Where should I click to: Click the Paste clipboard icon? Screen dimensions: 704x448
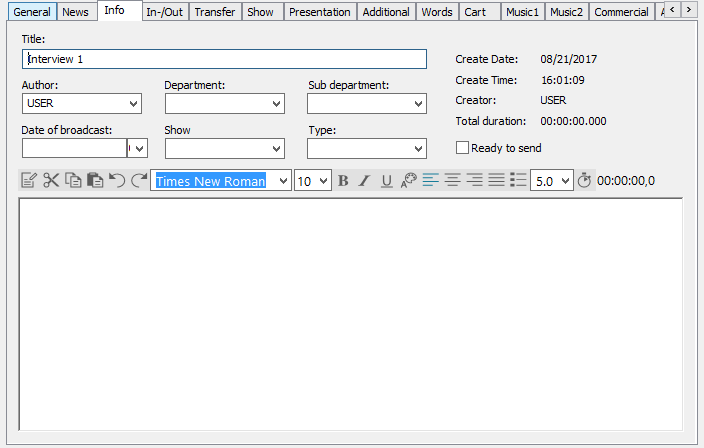pos(95,181)
